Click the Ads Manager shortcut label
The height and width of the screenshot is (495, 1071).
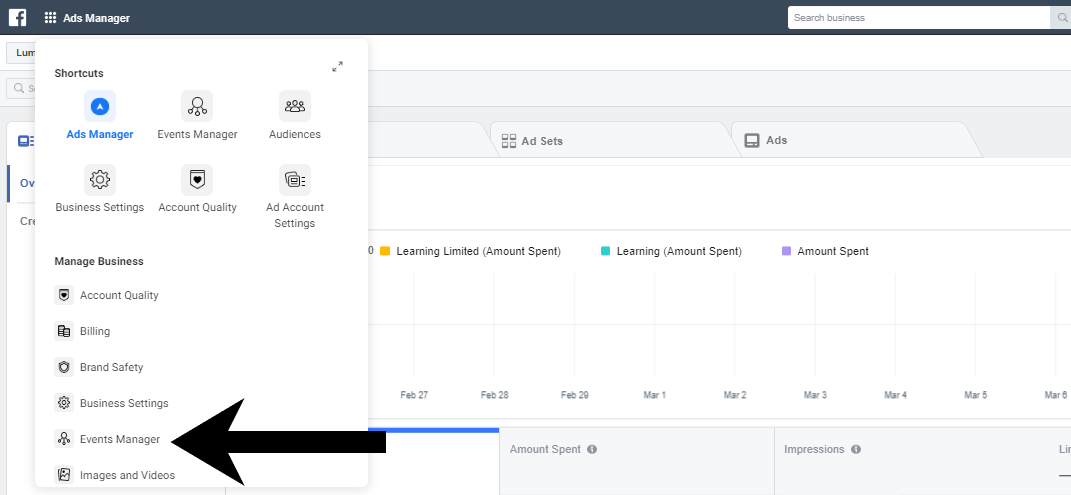(x=100, y=135)
